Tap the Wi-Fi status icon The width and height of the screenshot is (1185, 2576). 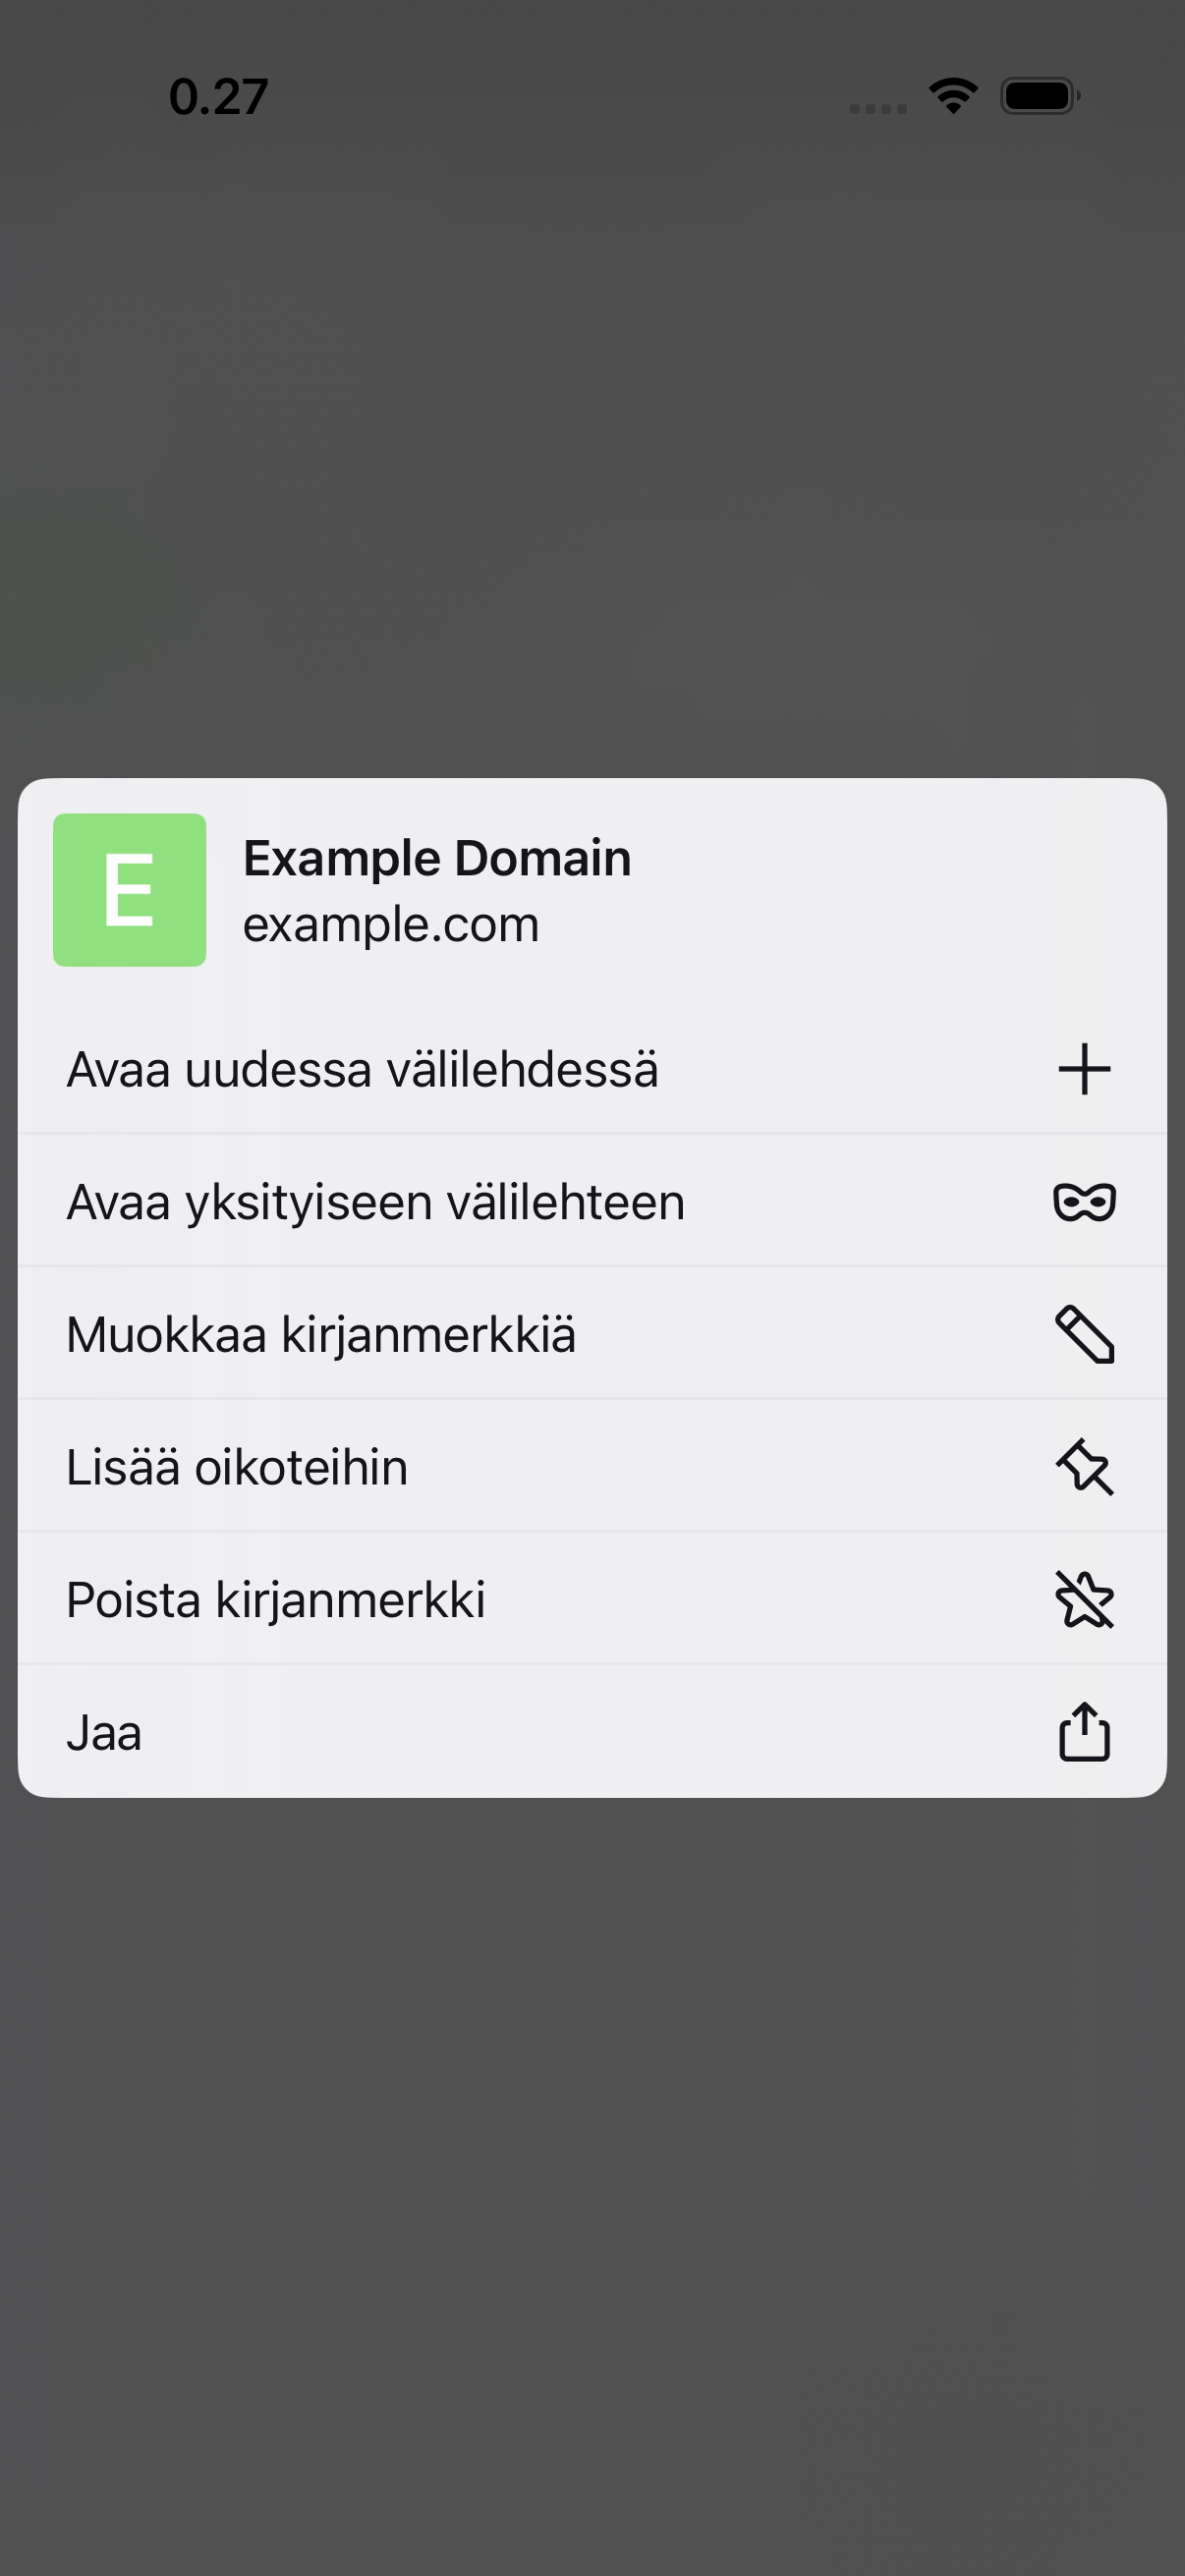coord(953,96)
